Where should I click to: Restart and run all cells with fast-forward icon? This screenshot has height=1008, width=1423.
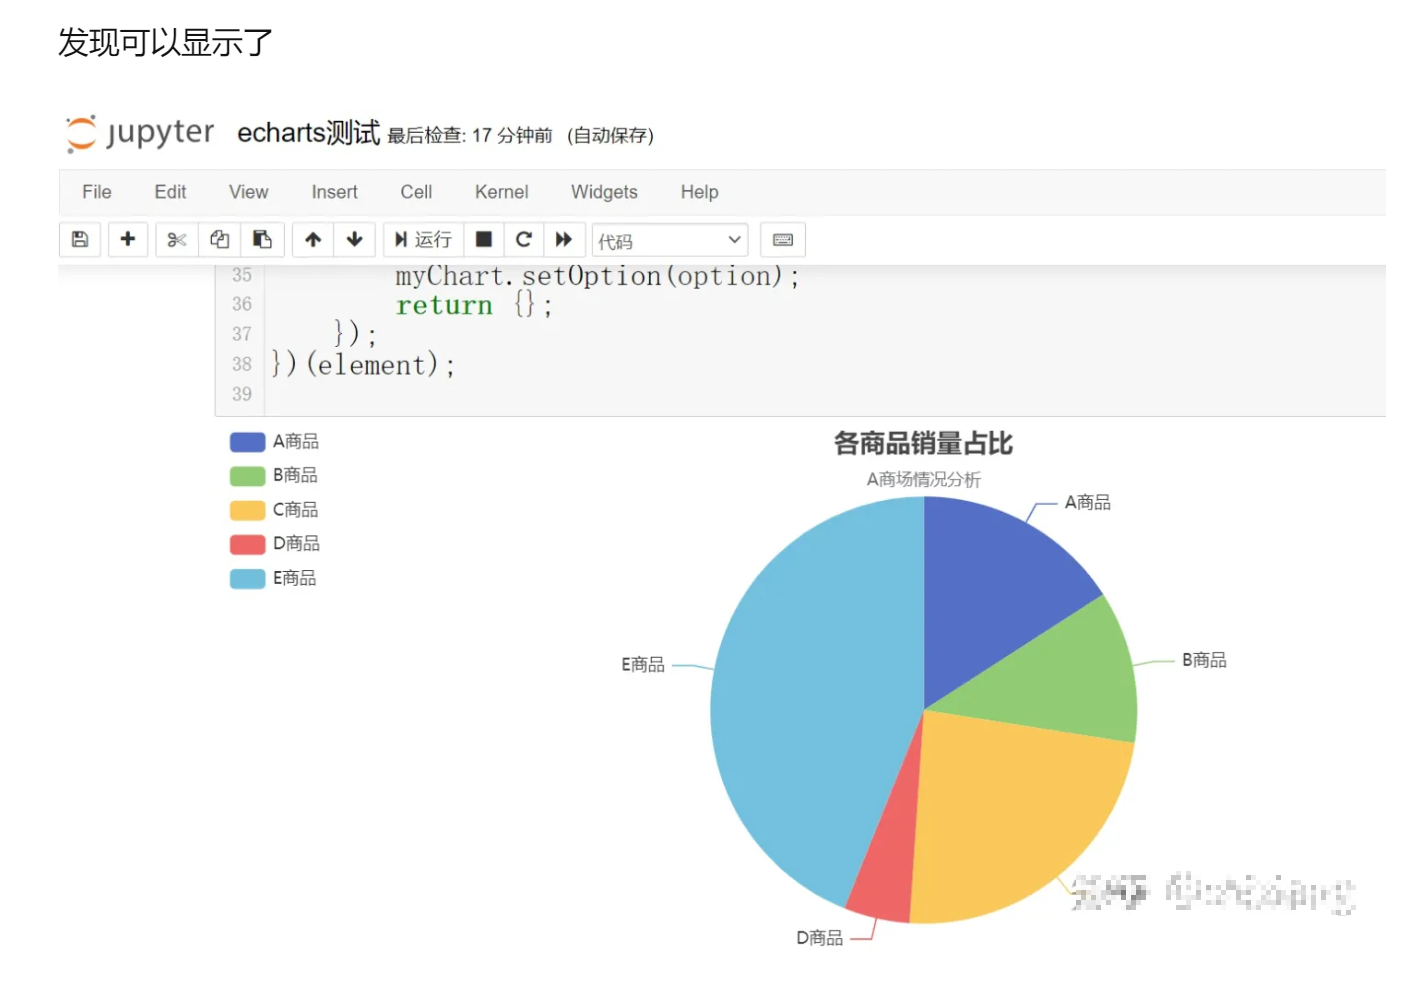tap(564, 239)
